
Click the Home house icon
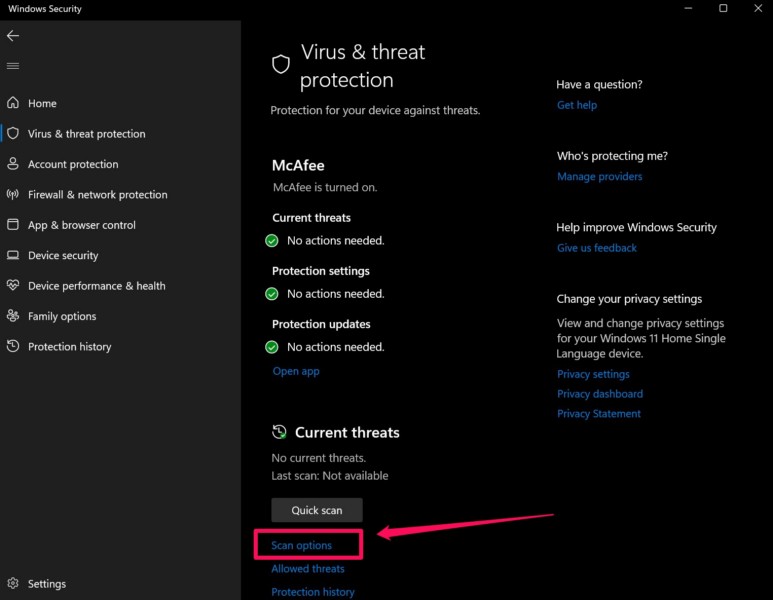click(x=13, y=103)
